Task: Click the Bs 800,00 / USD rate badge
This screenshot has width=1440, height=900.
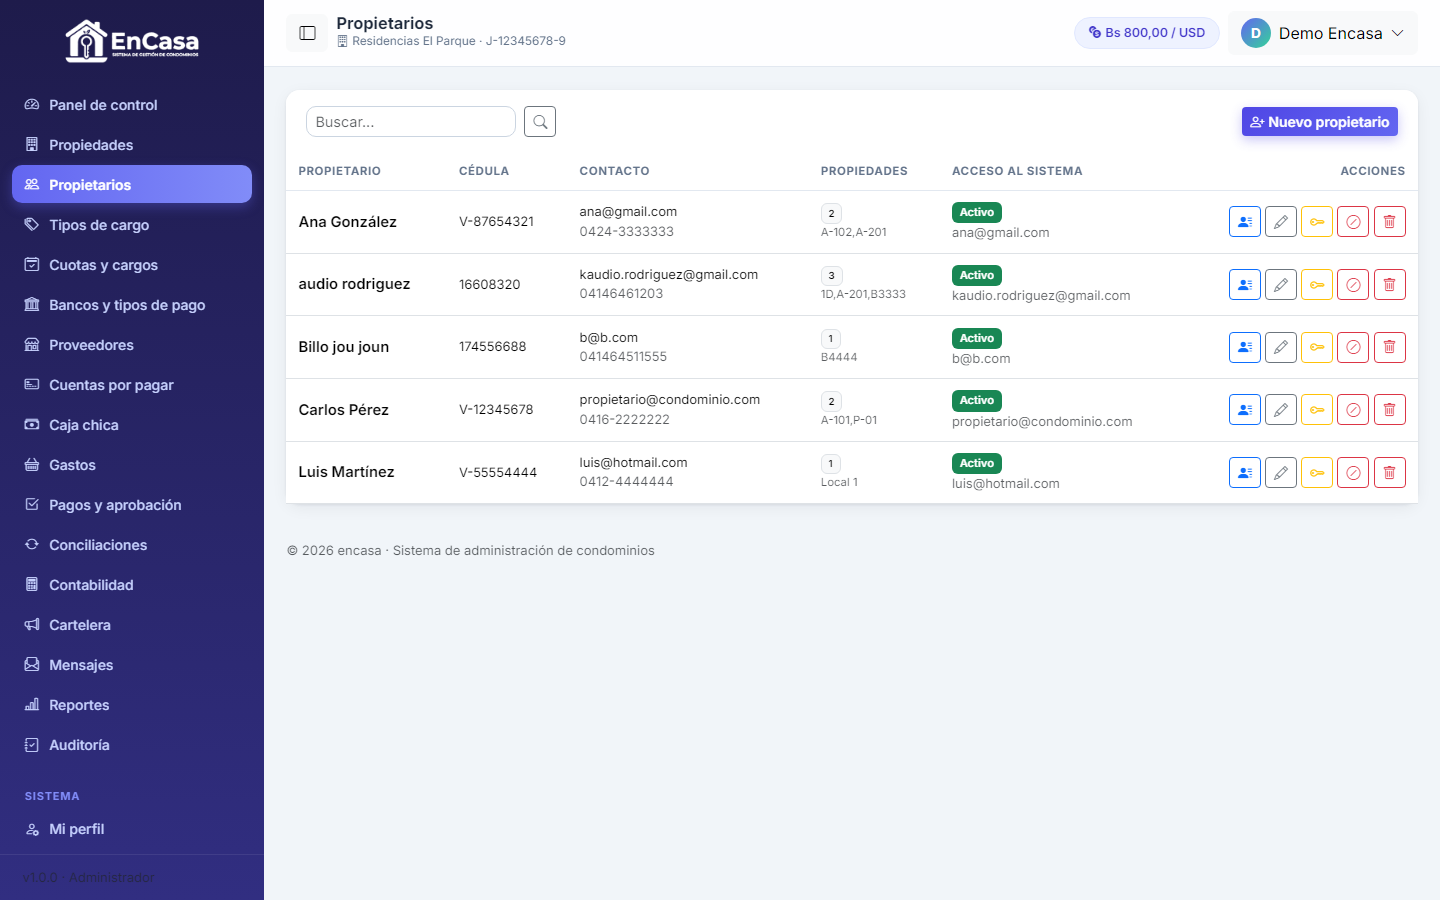Action: coord(1147,33)
